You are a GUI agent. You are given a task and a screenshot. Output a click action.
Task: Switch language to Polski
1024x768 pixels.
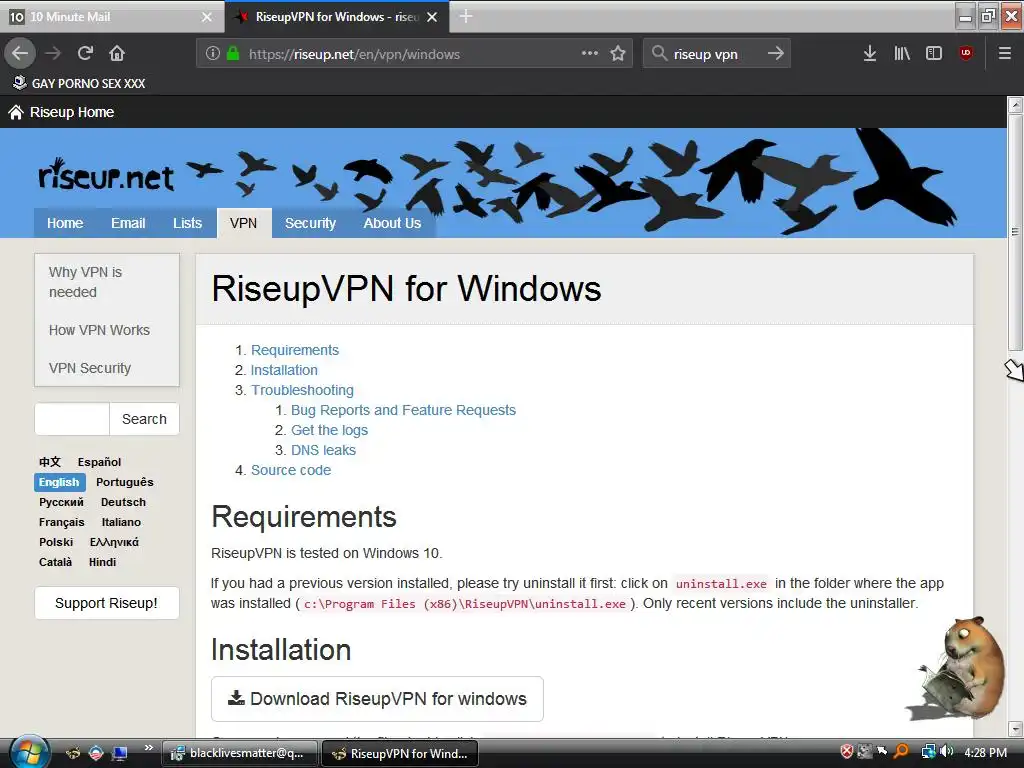(x=56, y=542)
